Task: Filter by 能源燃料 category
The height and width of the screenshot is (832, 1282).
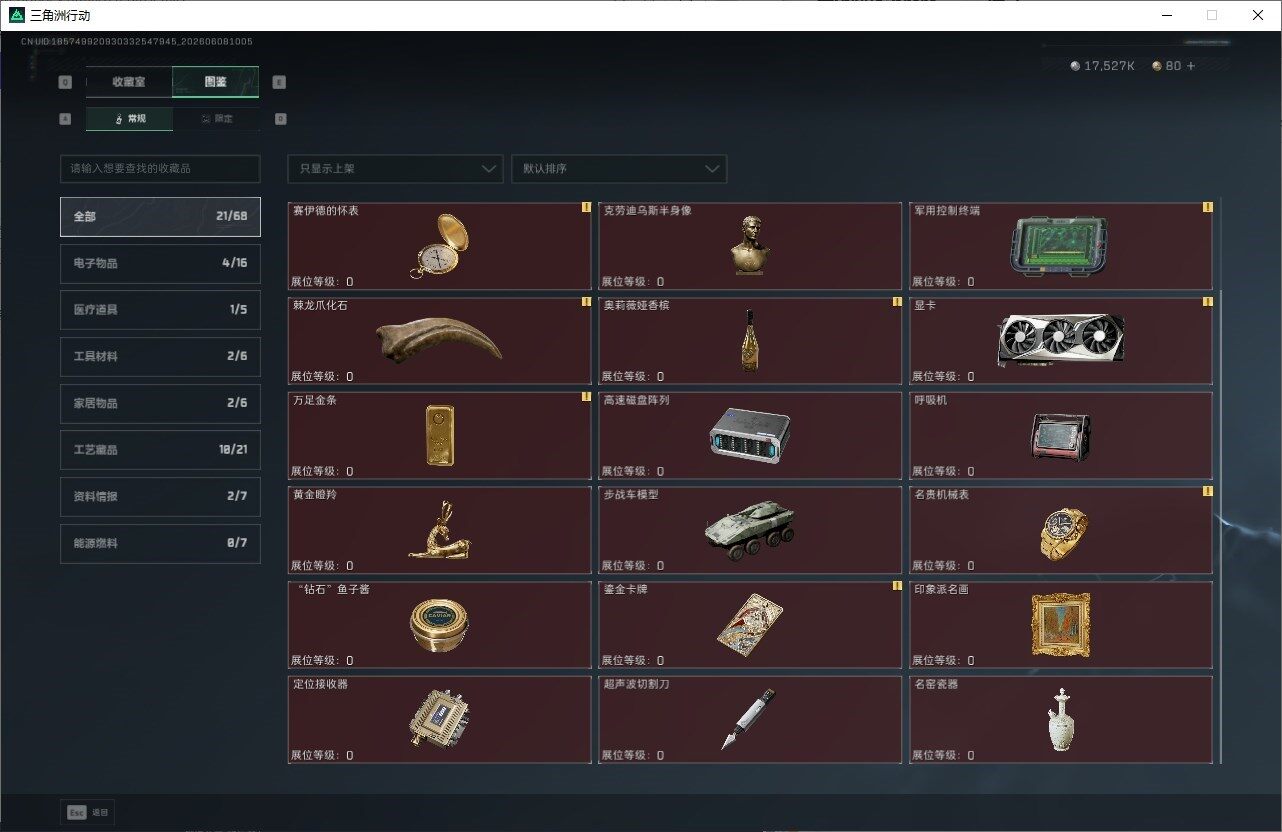Action: pyautogui.click(x=160, y=543)
